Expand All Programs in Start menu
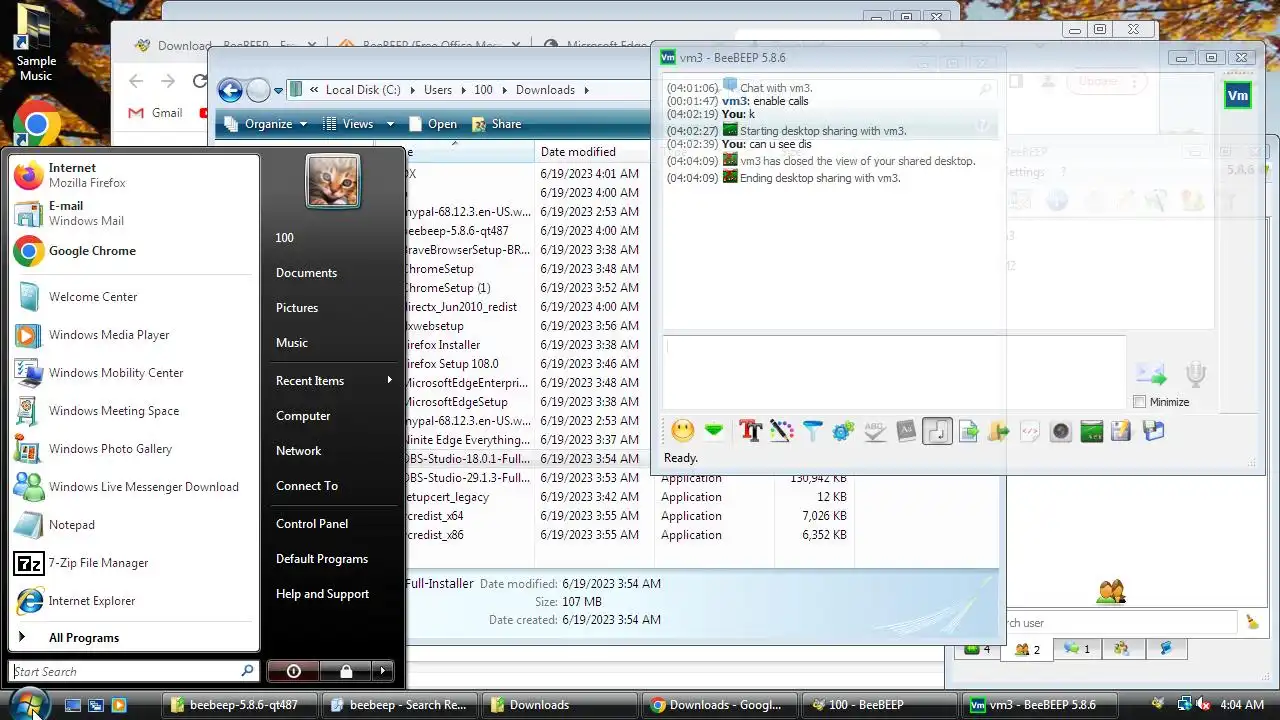The image size is (1280, 720). tap(134, 638)
